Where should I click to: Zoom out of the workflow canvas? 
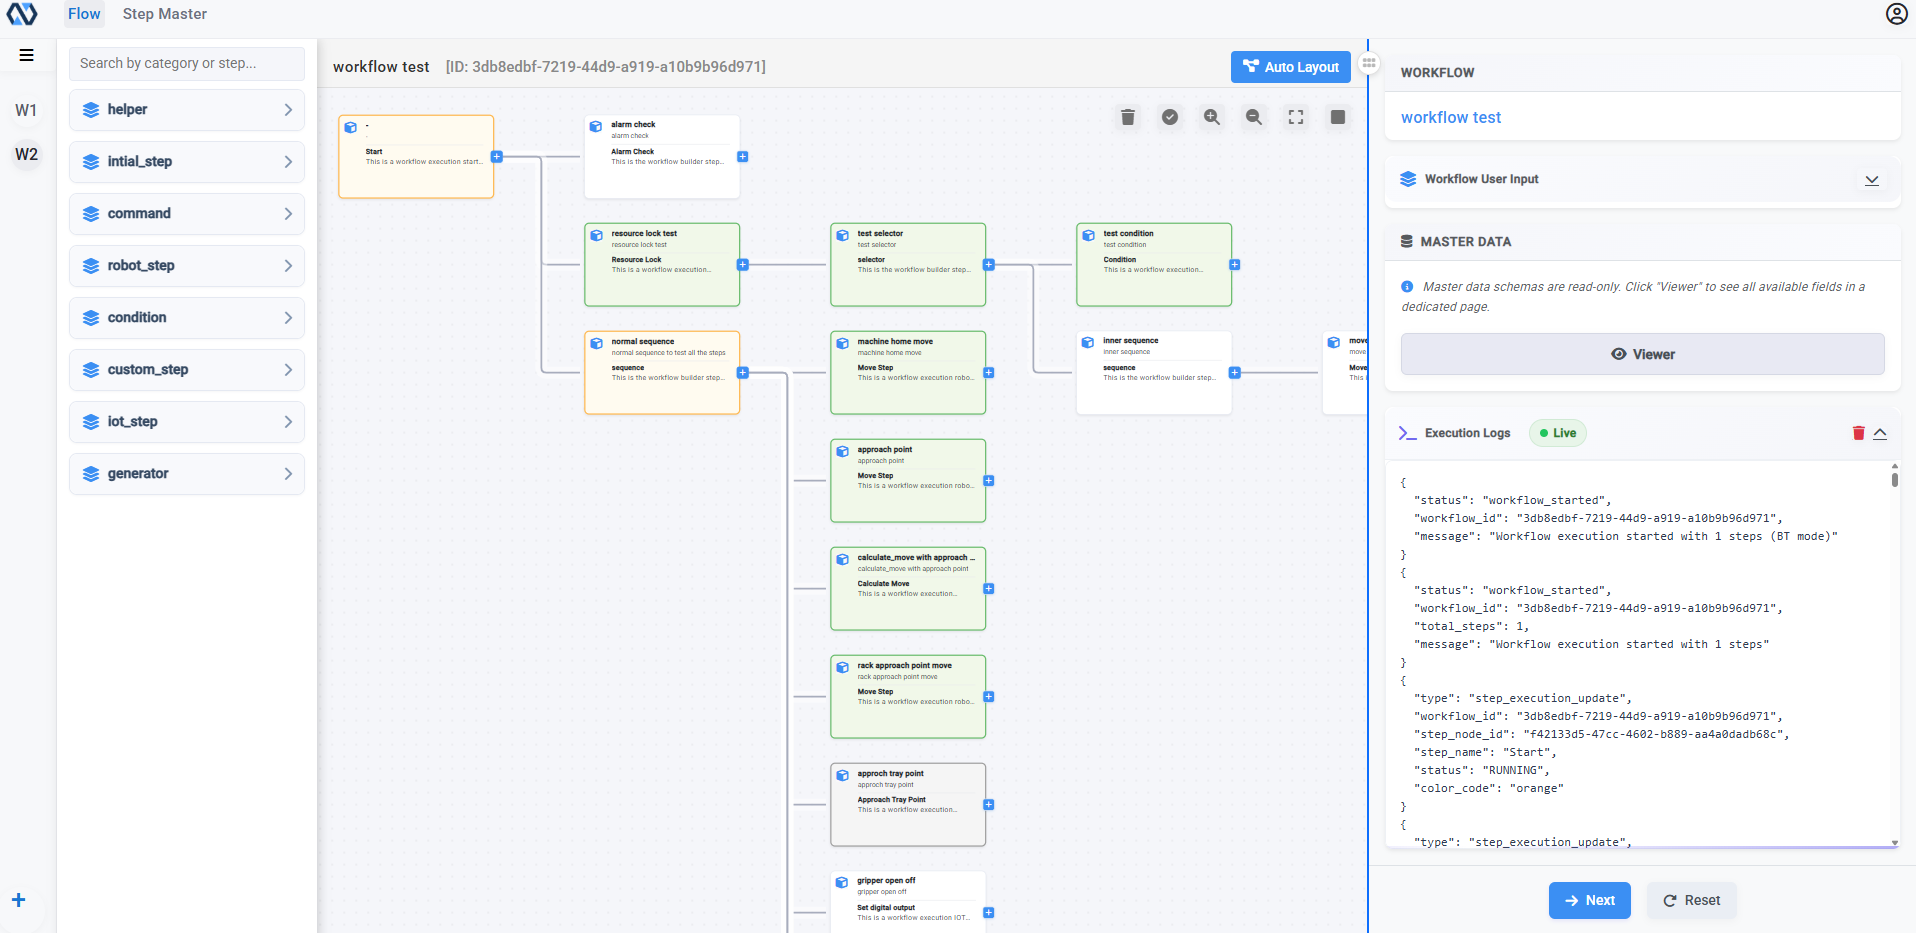(1254, 117)
